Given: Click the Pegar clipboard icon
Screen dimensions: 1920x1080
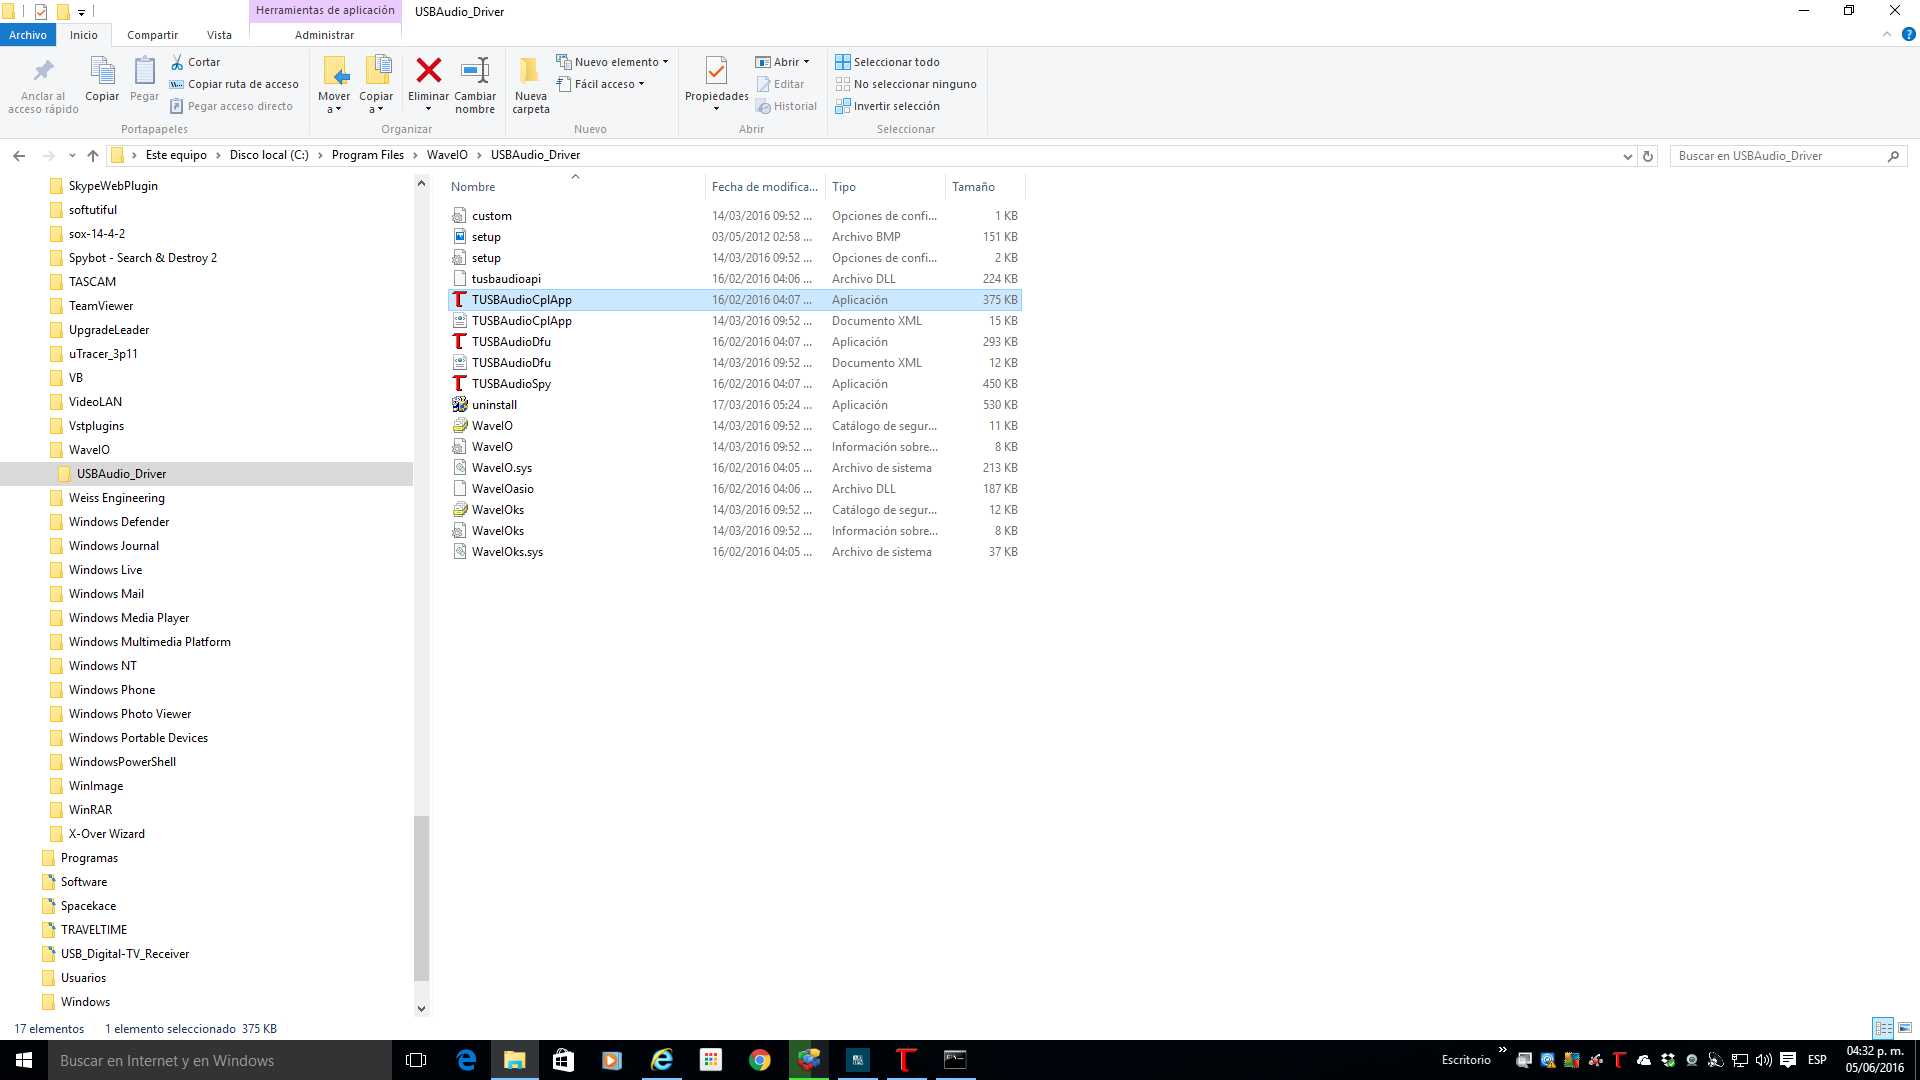Looking at the screenshot, I should click(144, 71).
